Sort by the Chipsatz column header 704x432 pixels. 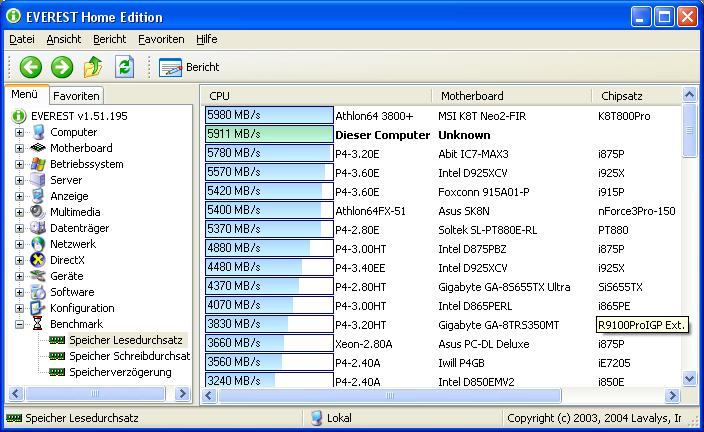[637, 96]
